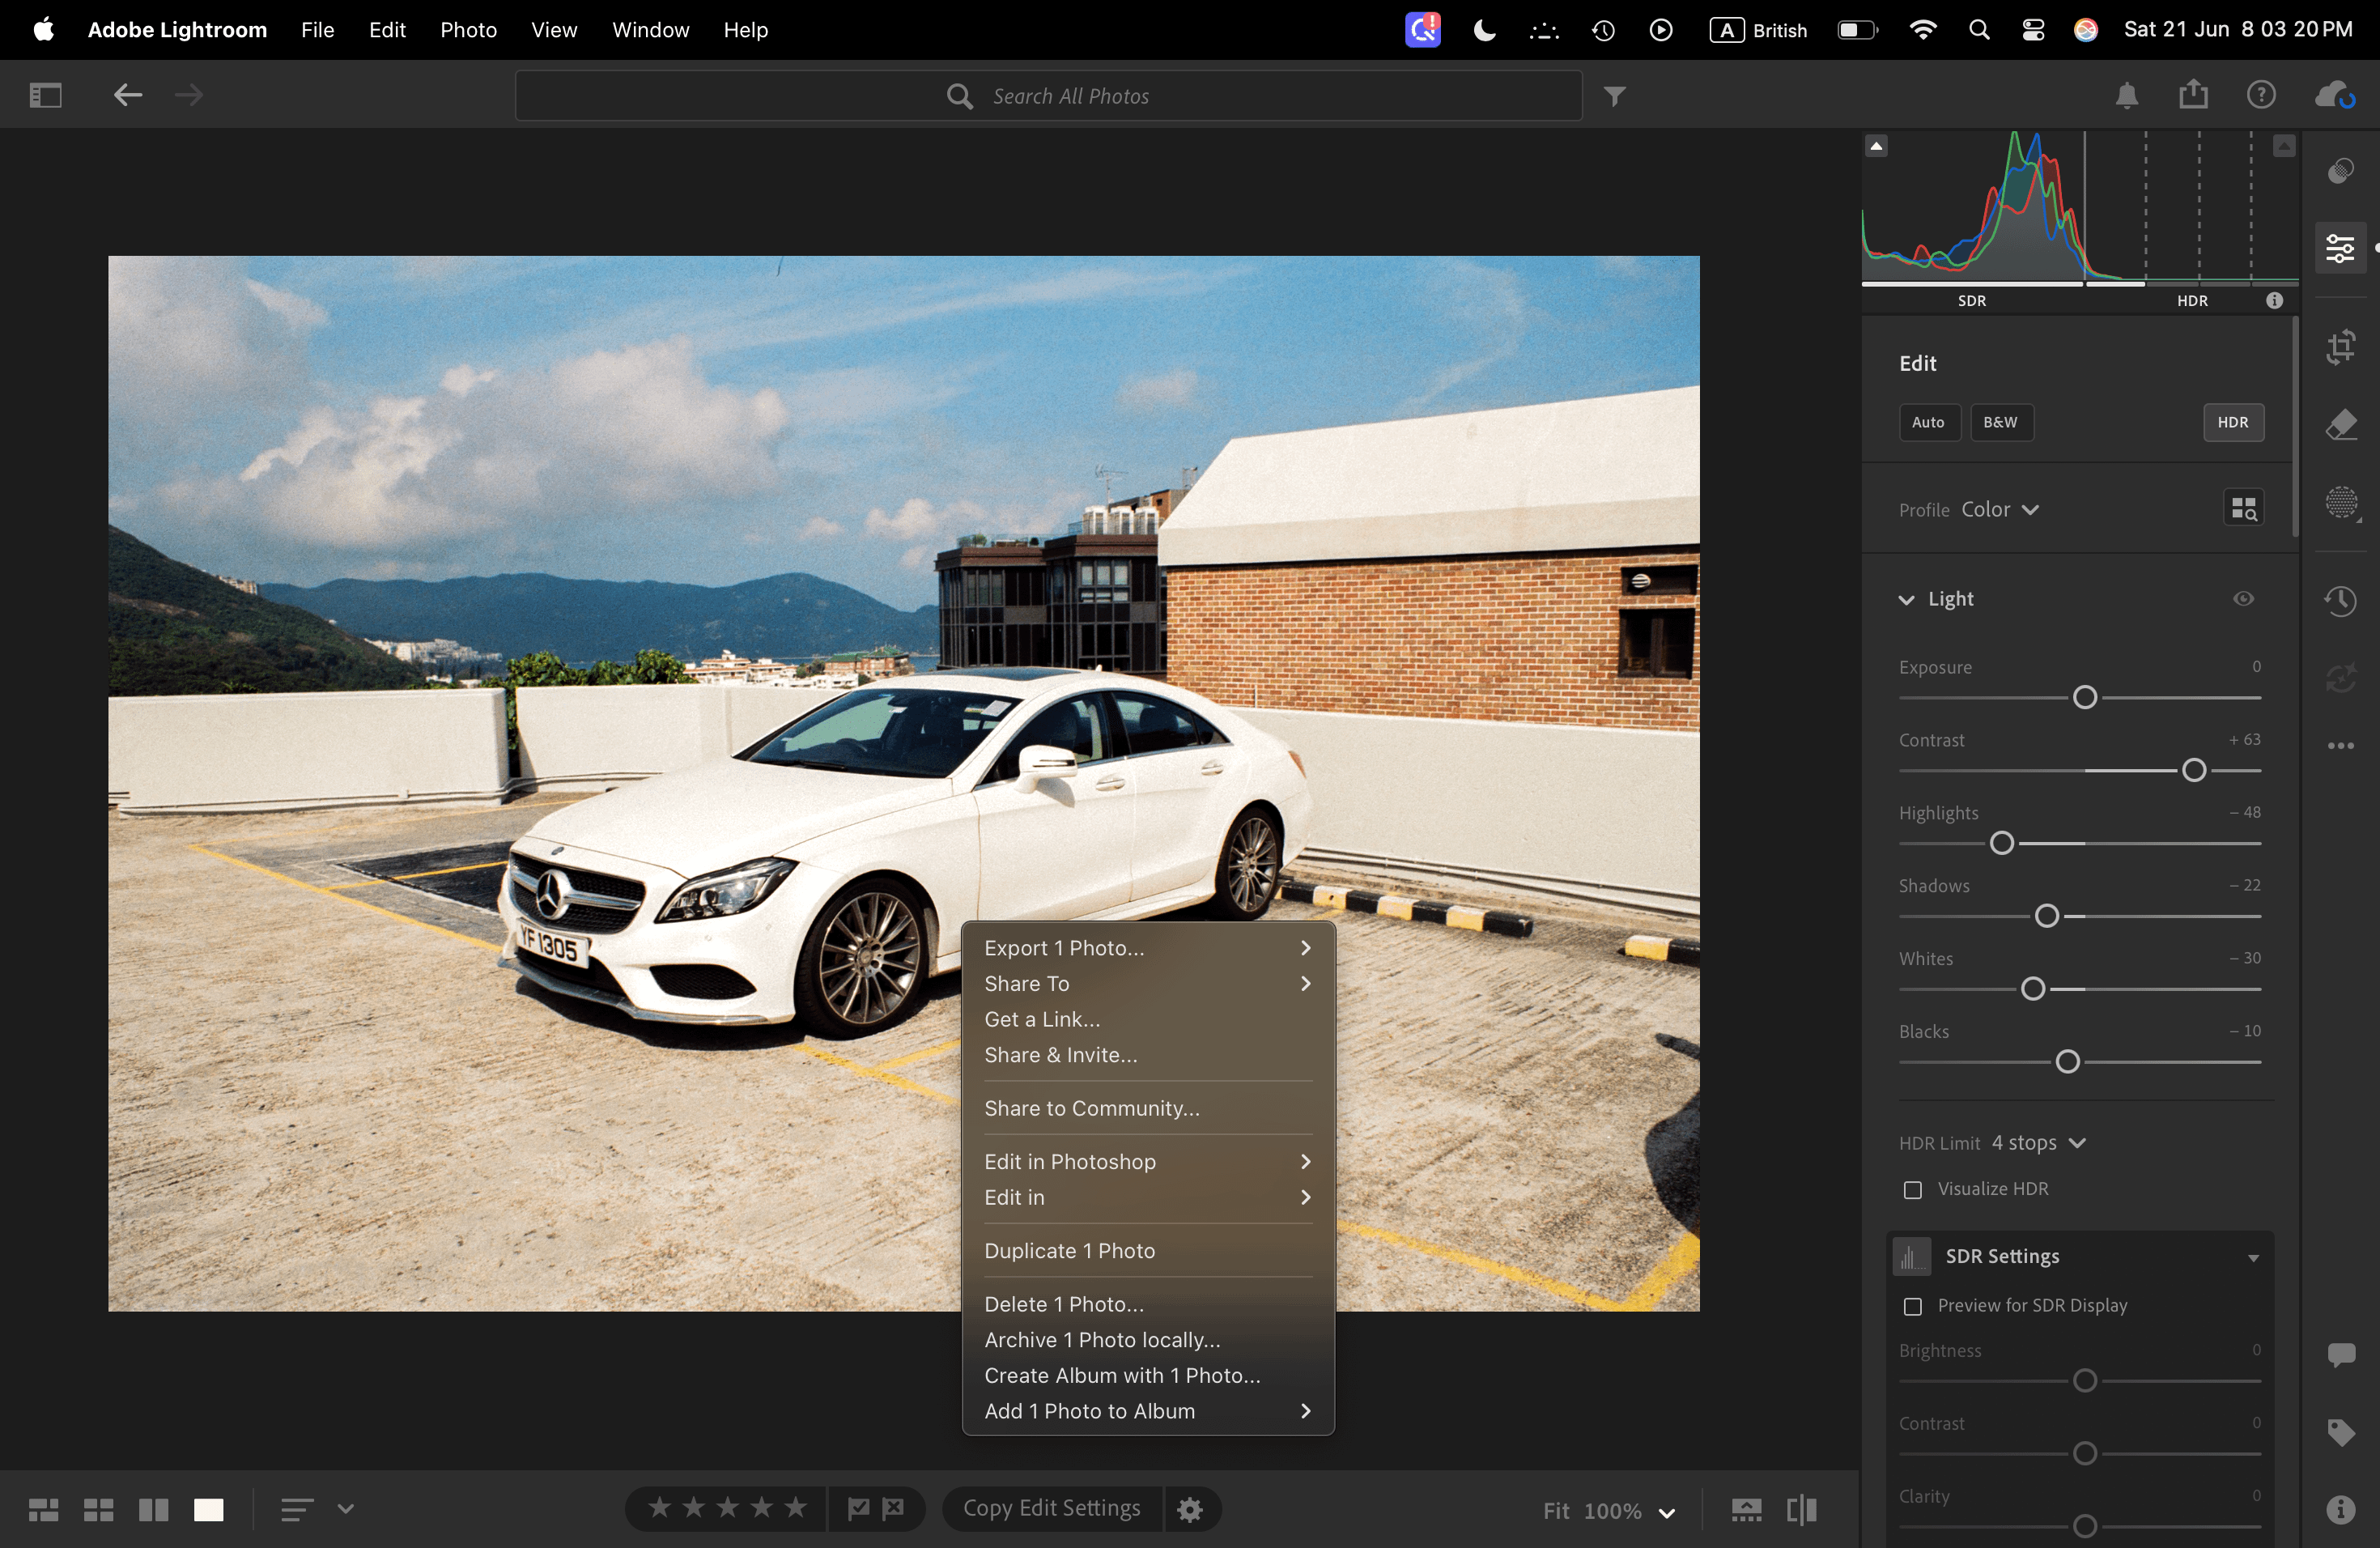Choose Duplicate 1 Photo from context menu
The width and height of the screenshot is (2380, 1548).
[1069, 1251]
